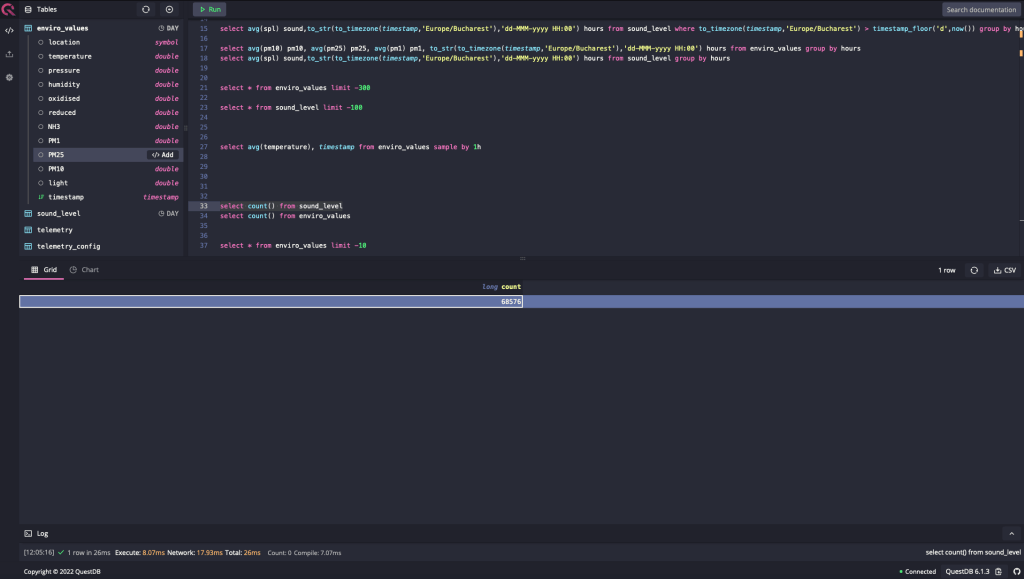Select the Grid tab

pyautogui.click(x=44, y=270)
